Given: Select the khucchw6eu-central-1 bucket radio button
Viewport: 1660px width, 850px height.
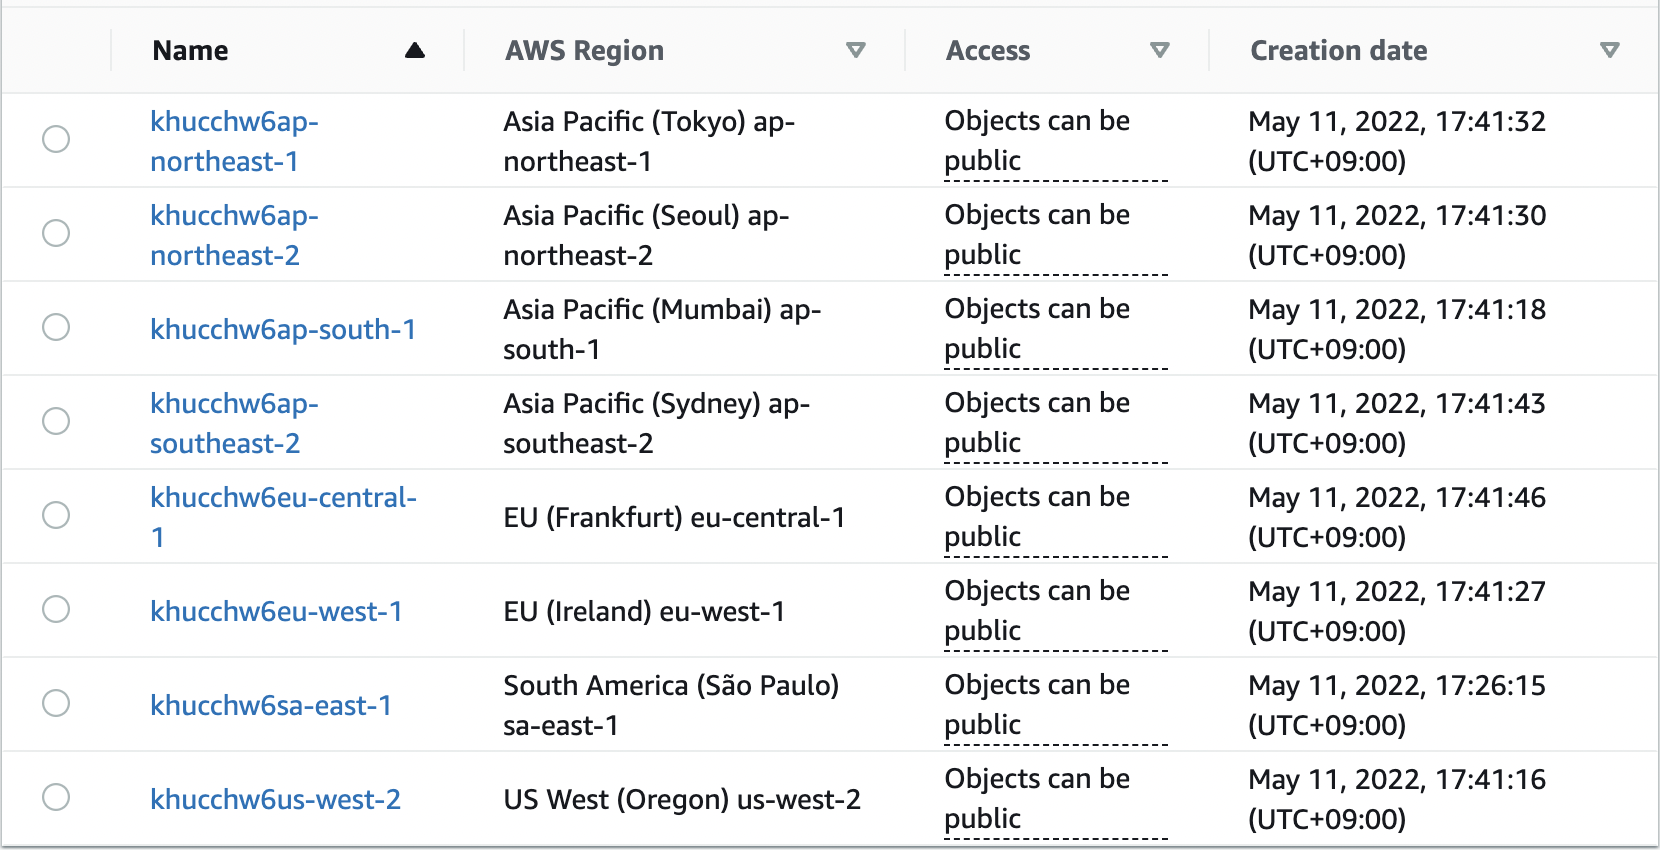Looking at the screenshot, I should [56, 515].
